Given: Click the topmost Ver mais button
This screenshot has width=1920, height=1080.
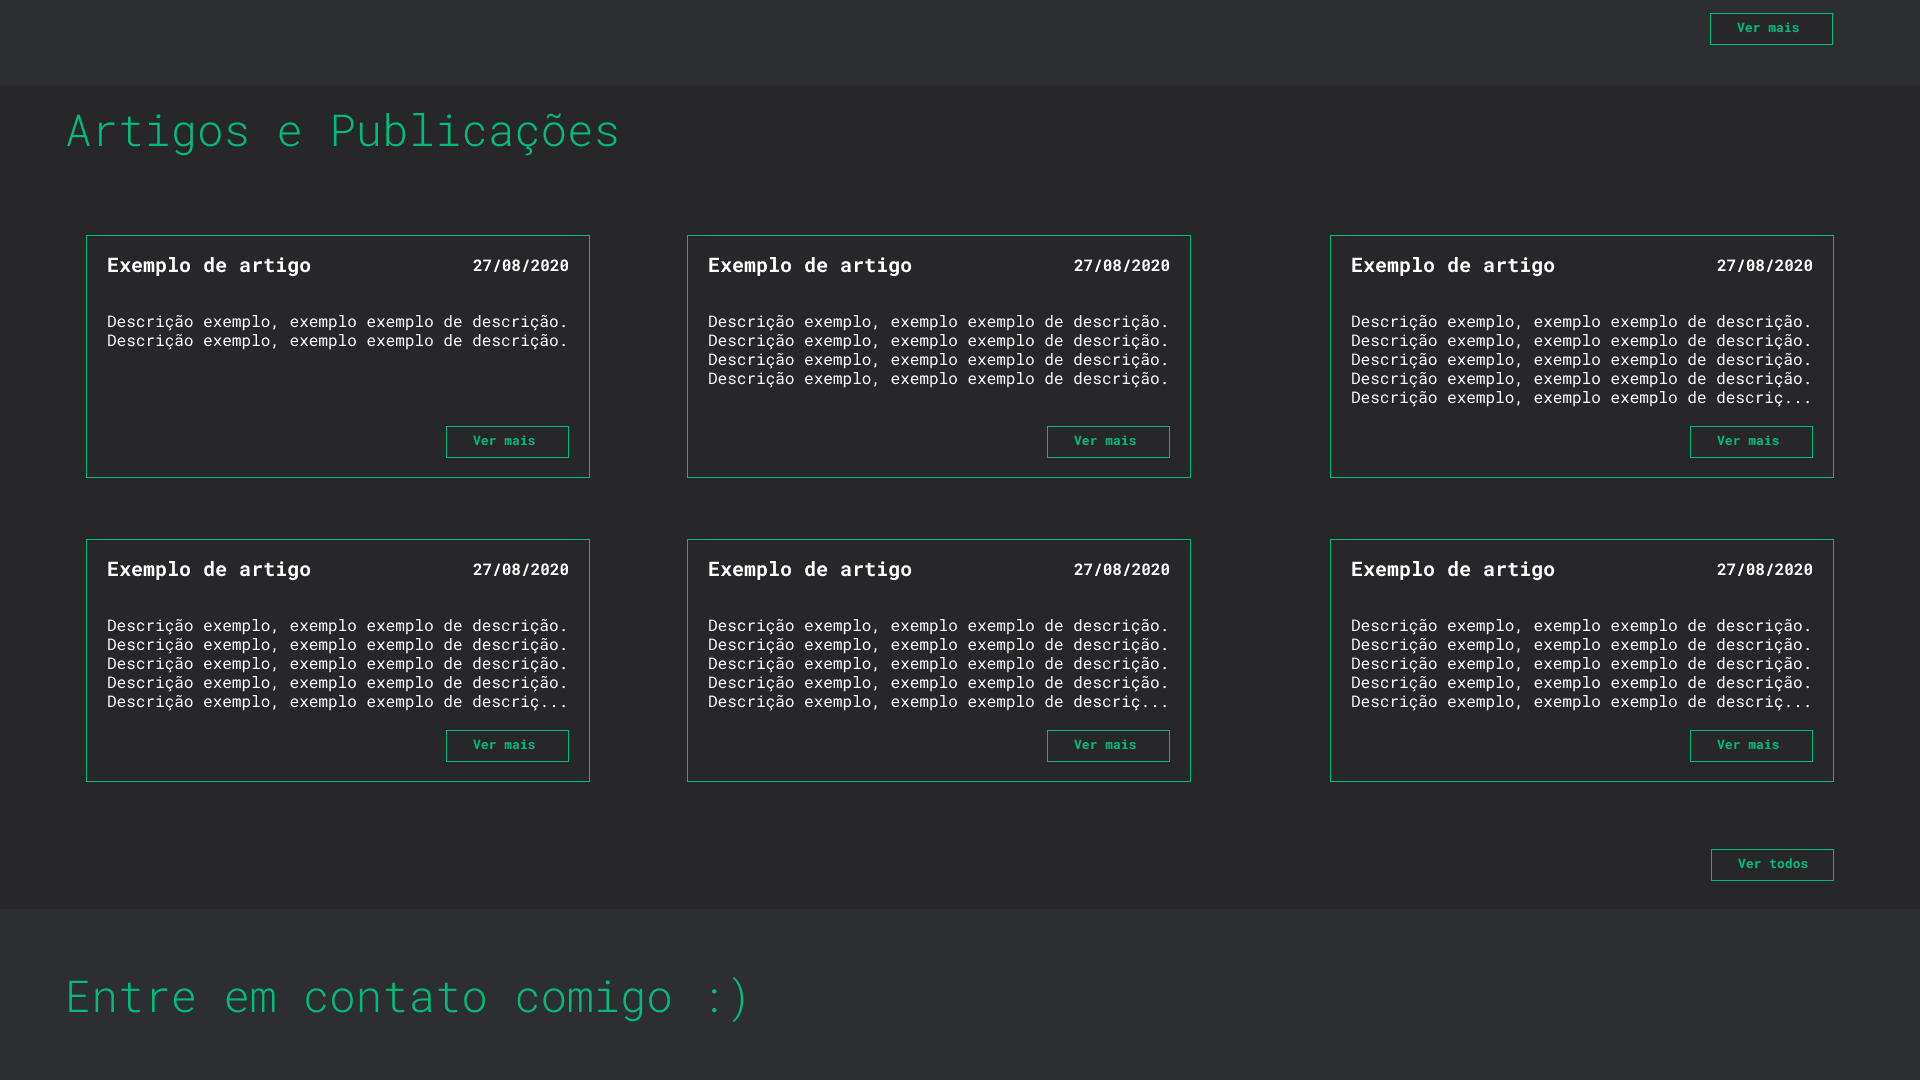Looking at the screenshot, I should pos(1770,29).
